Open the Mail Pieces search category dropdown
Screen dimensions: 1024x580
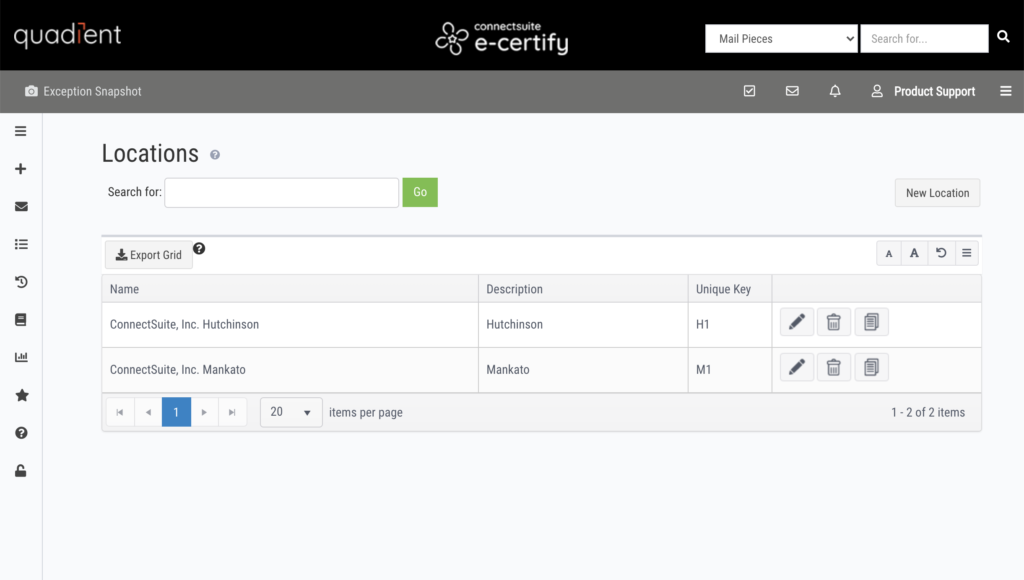point(781,38)
